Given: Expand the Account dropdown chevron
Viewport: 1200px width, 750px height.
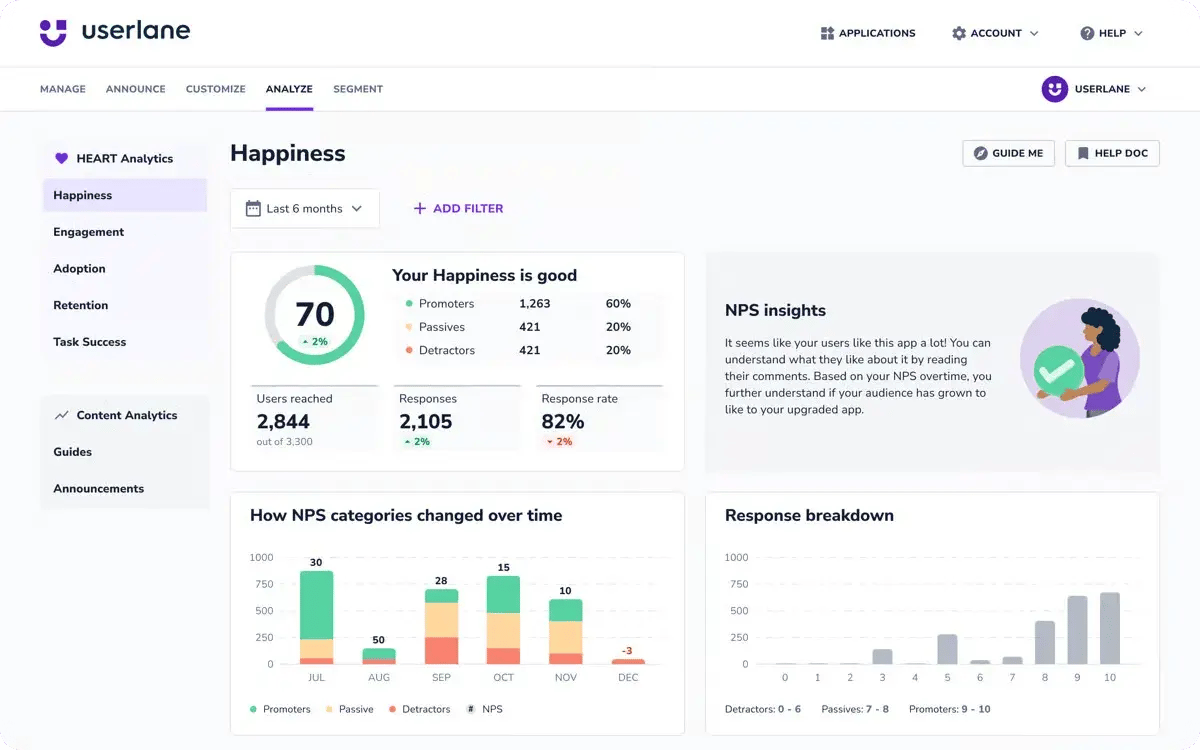Looking at the screenshot, I should point(1034,33).
